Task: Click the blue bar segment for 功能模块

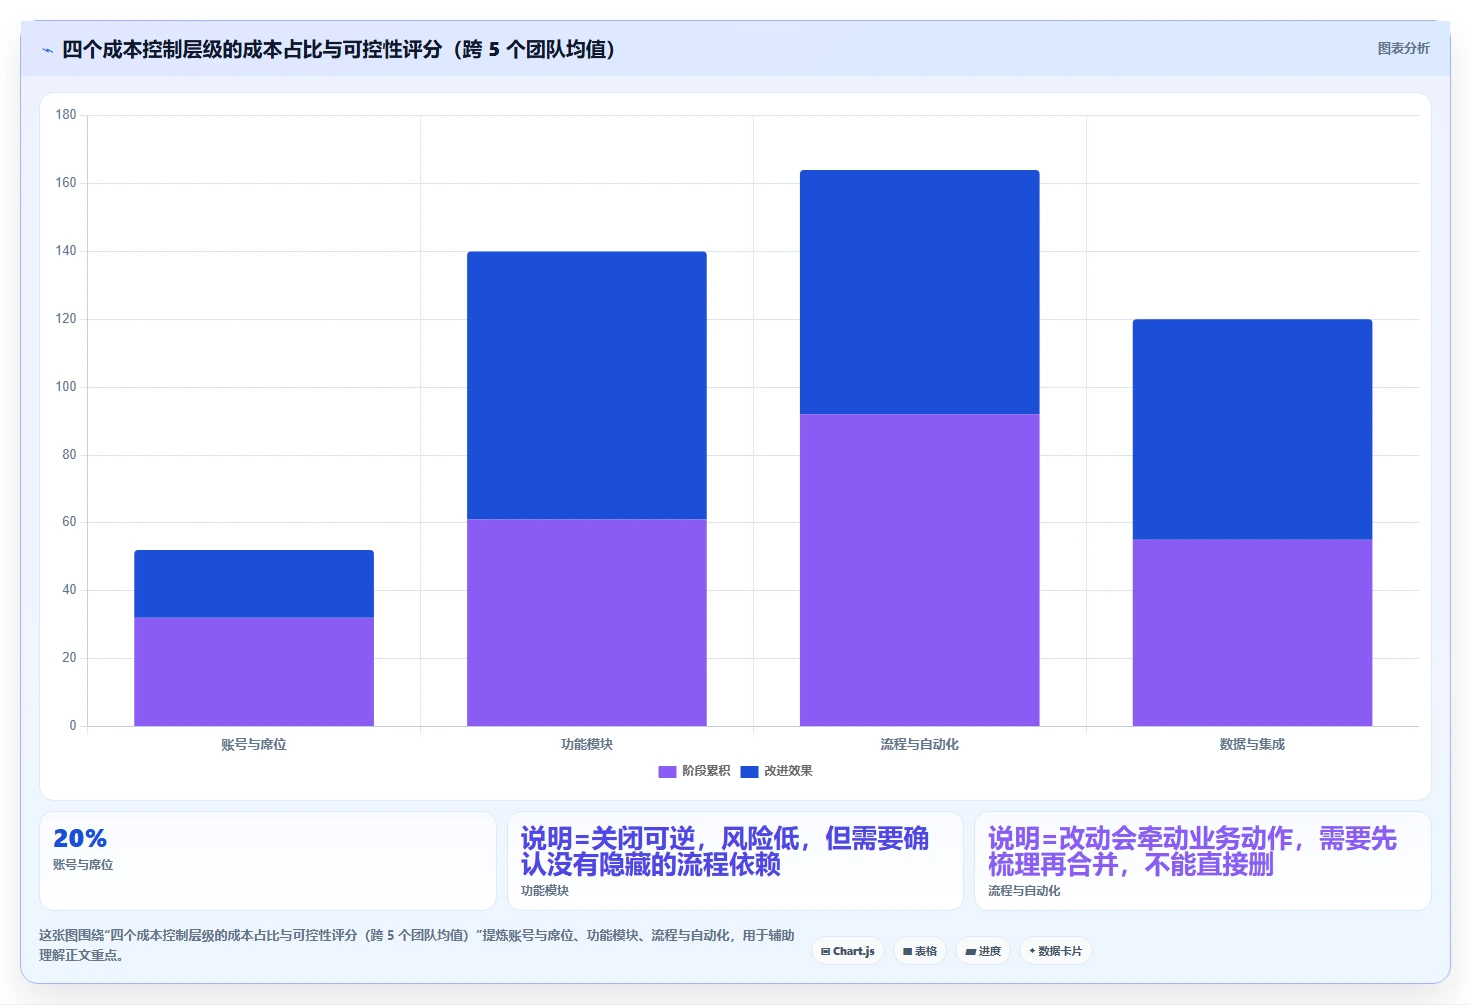Action: click(587, 385)
